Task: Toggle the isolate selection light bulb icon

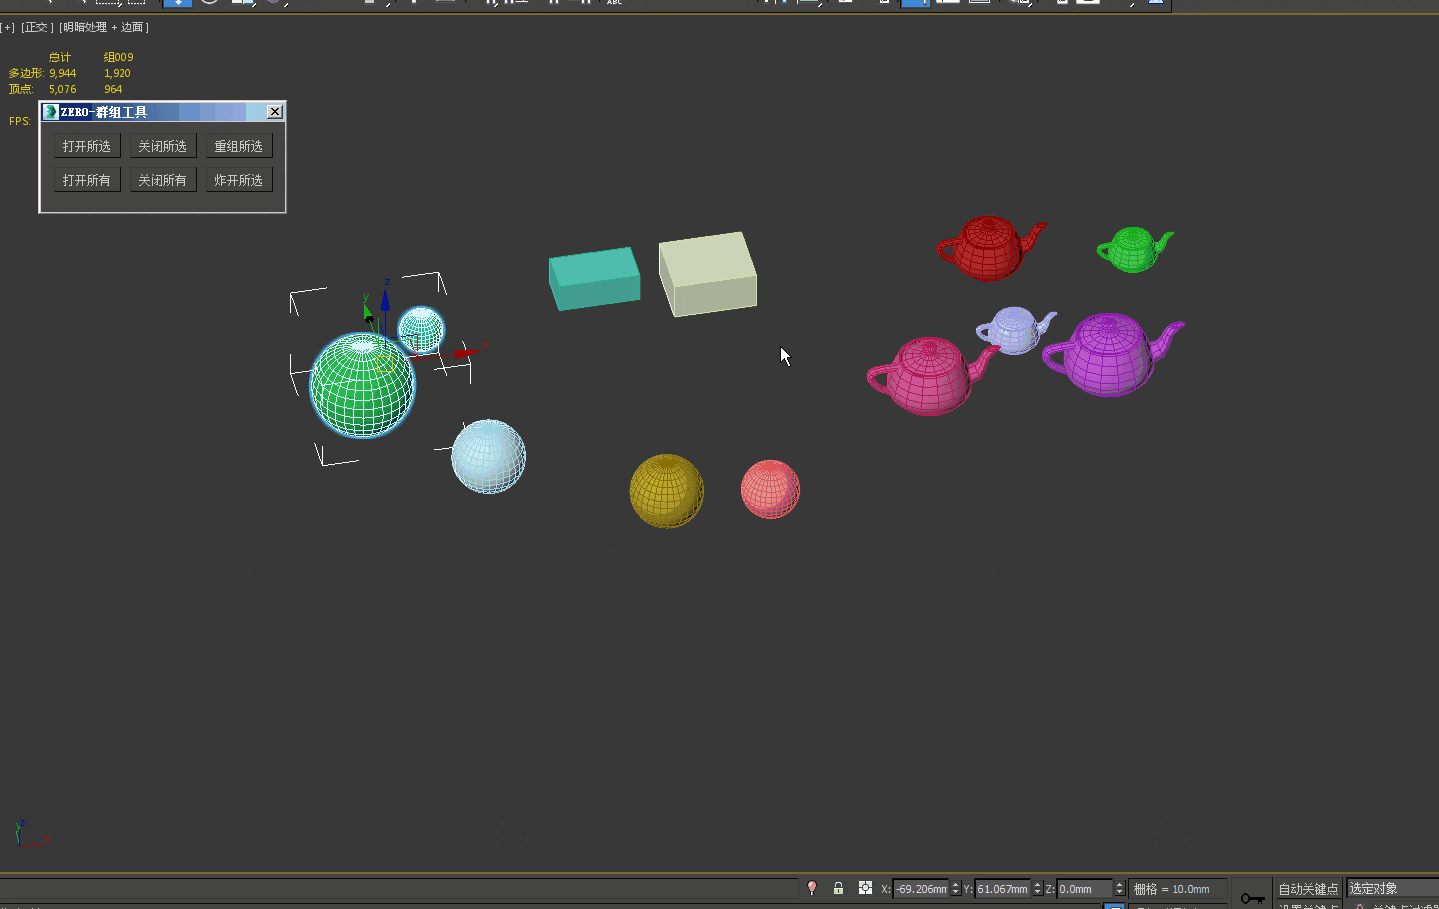Action: (x=812, y=888)
